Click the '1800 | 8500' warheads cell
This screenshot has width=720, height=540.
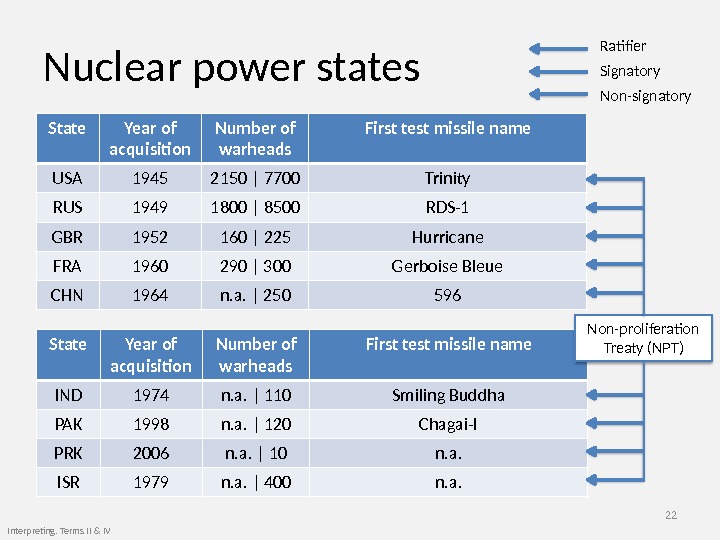[255, 208]
